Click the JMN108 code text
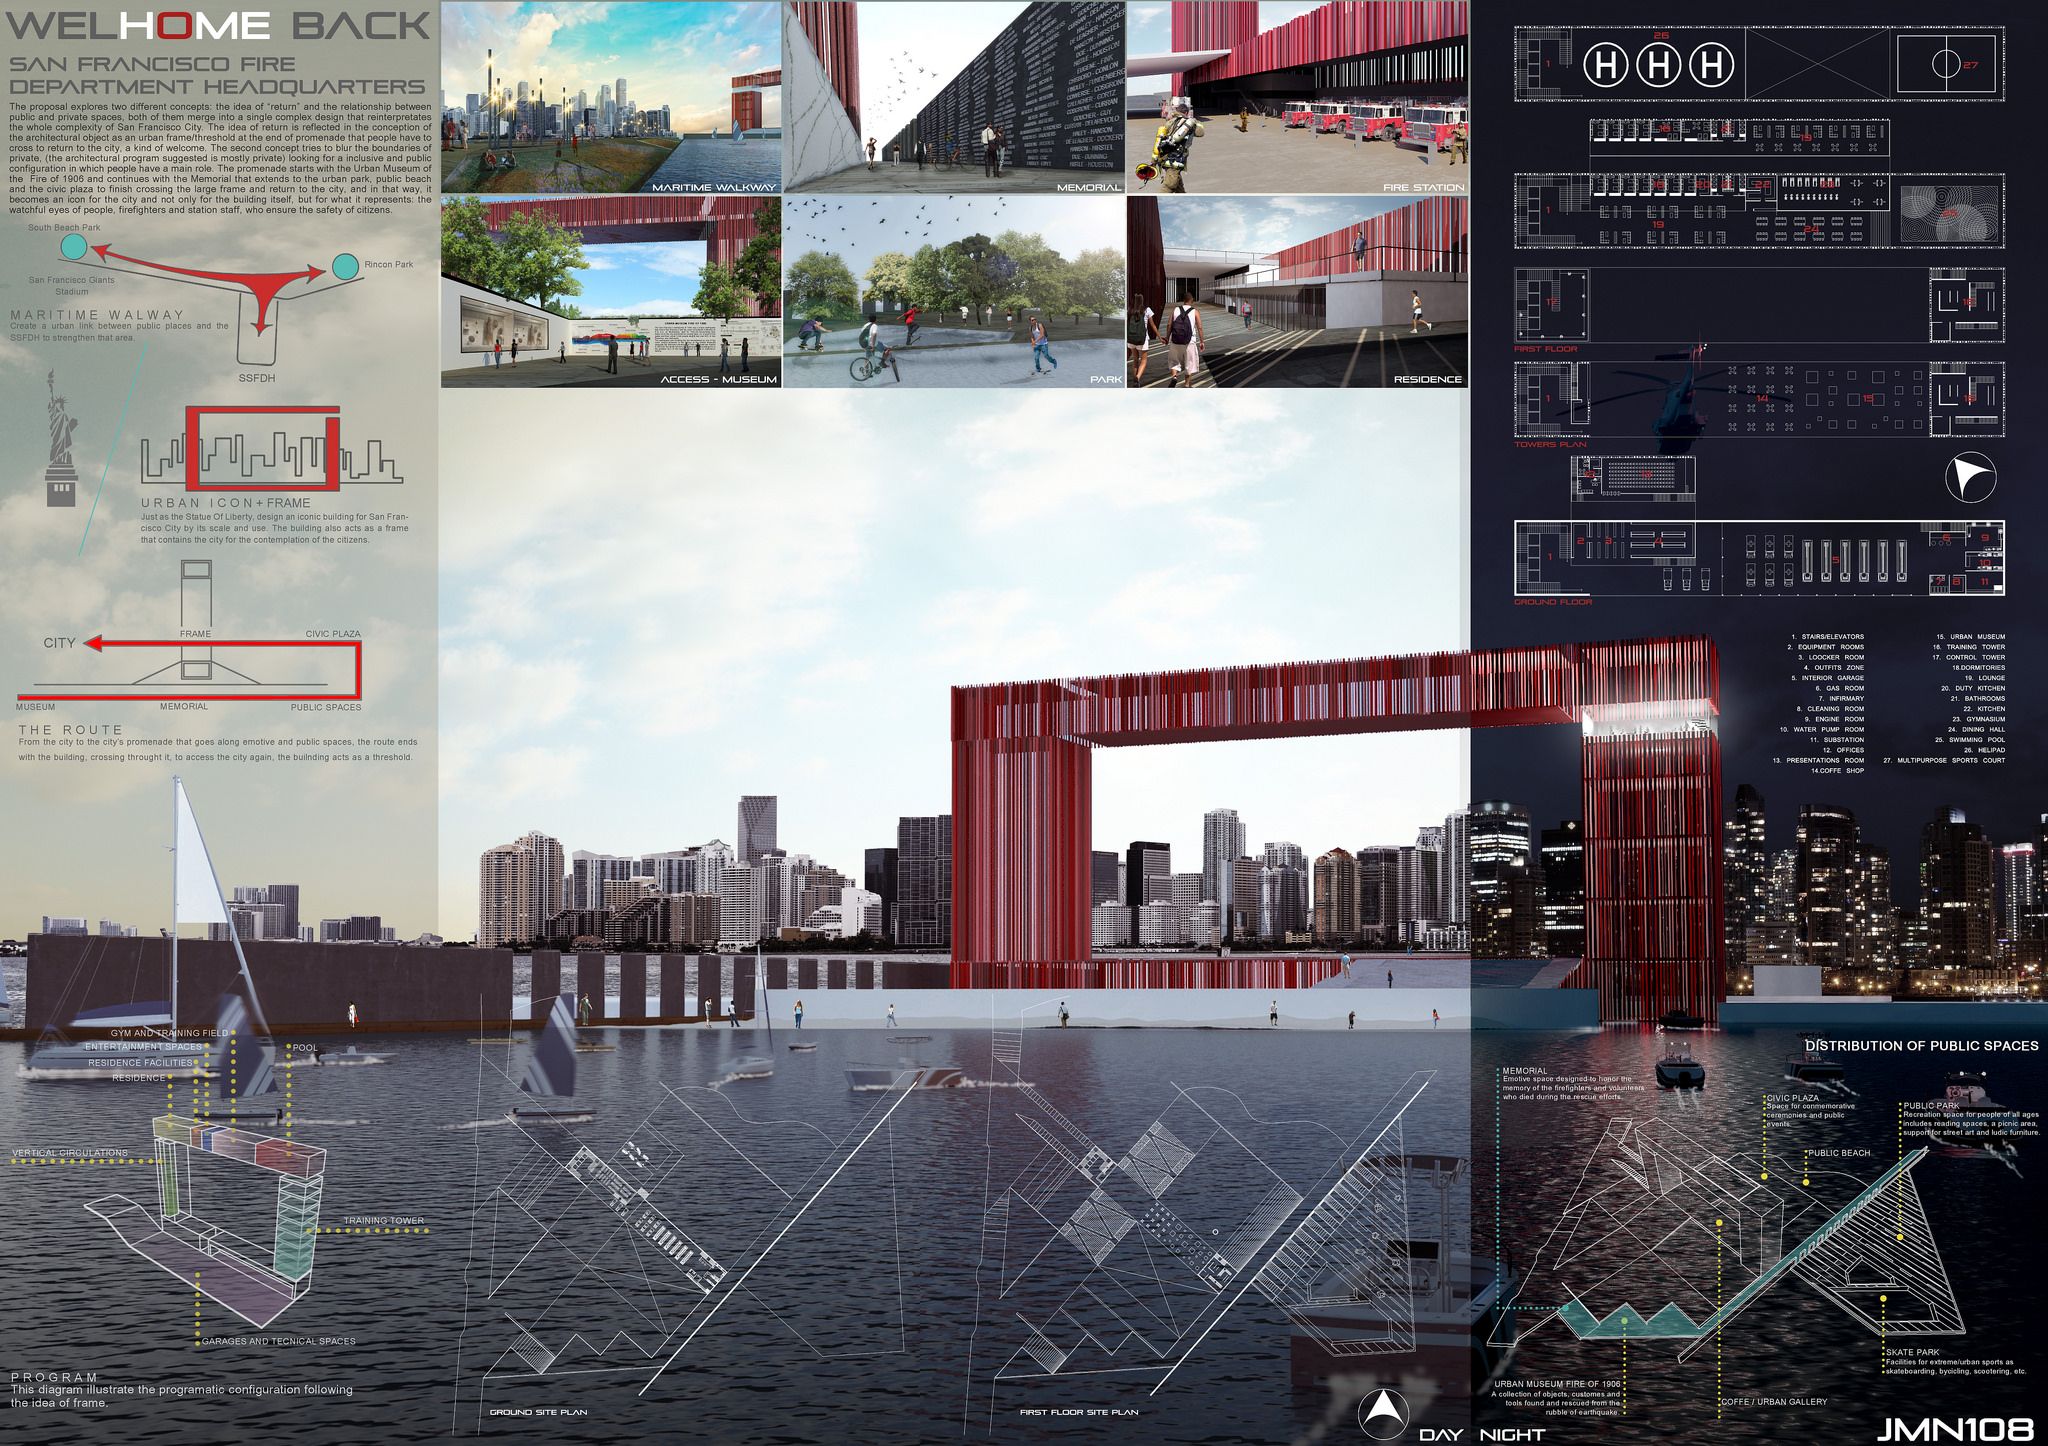Image resolution: width=2048 pixels, height=1446 pixels. [1954, 1428]
